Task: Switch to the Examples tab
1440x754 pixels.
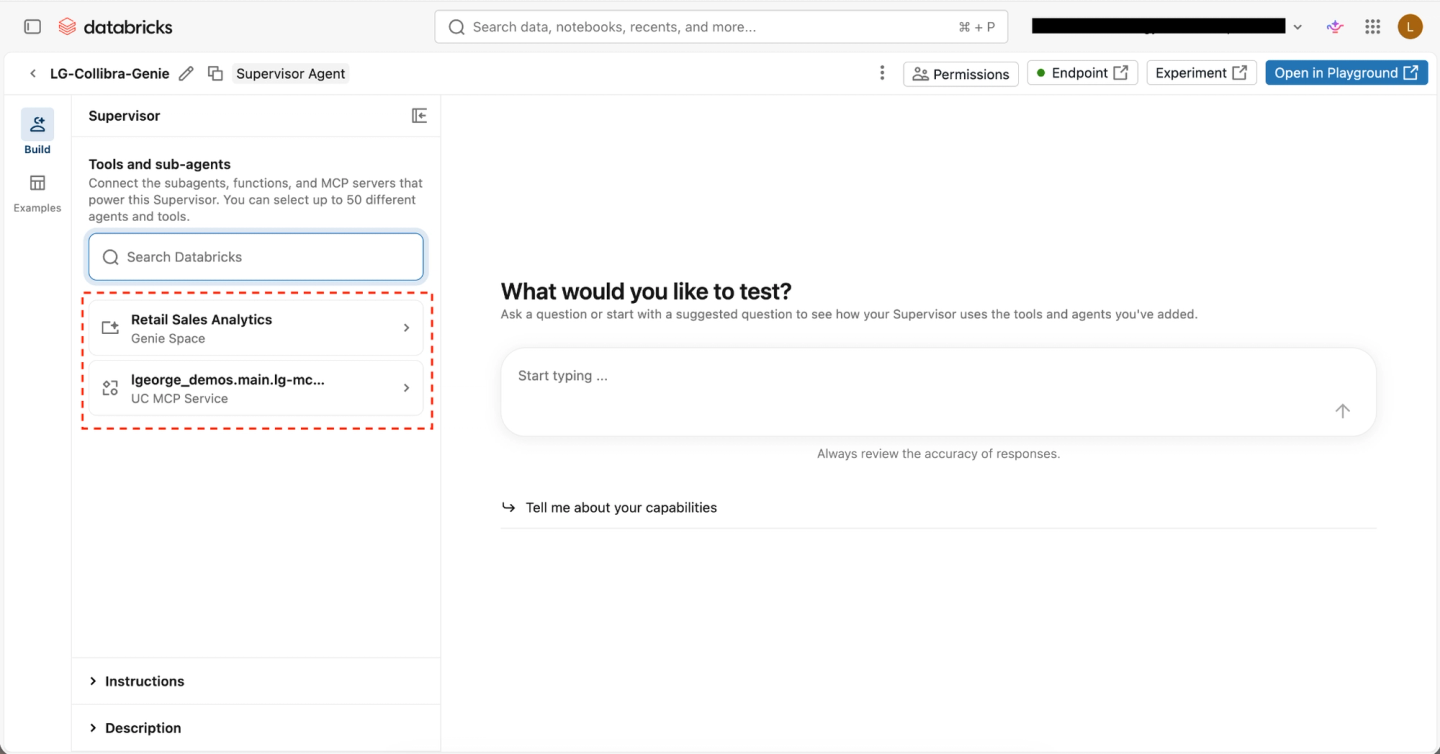Action: [x=37, y=193]
